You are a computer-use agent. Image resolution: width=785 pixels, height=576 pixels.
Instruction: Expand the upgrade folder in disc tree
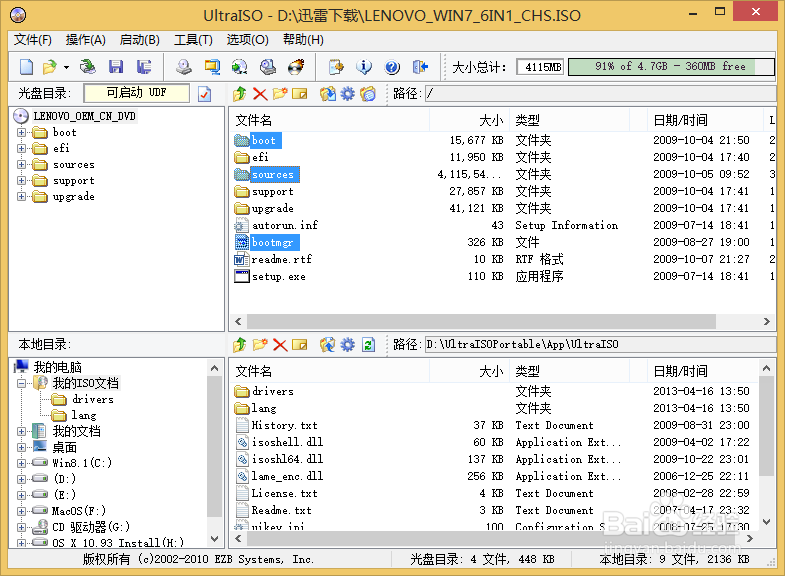(x=22, y=197)
